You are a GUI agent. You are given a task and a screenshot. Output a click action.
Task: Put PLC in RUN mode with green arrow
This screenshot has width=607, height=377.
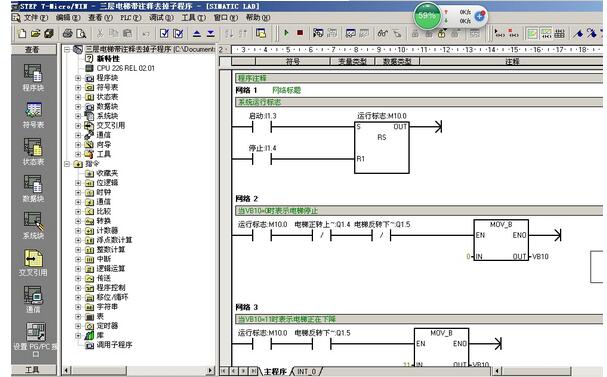286,33
